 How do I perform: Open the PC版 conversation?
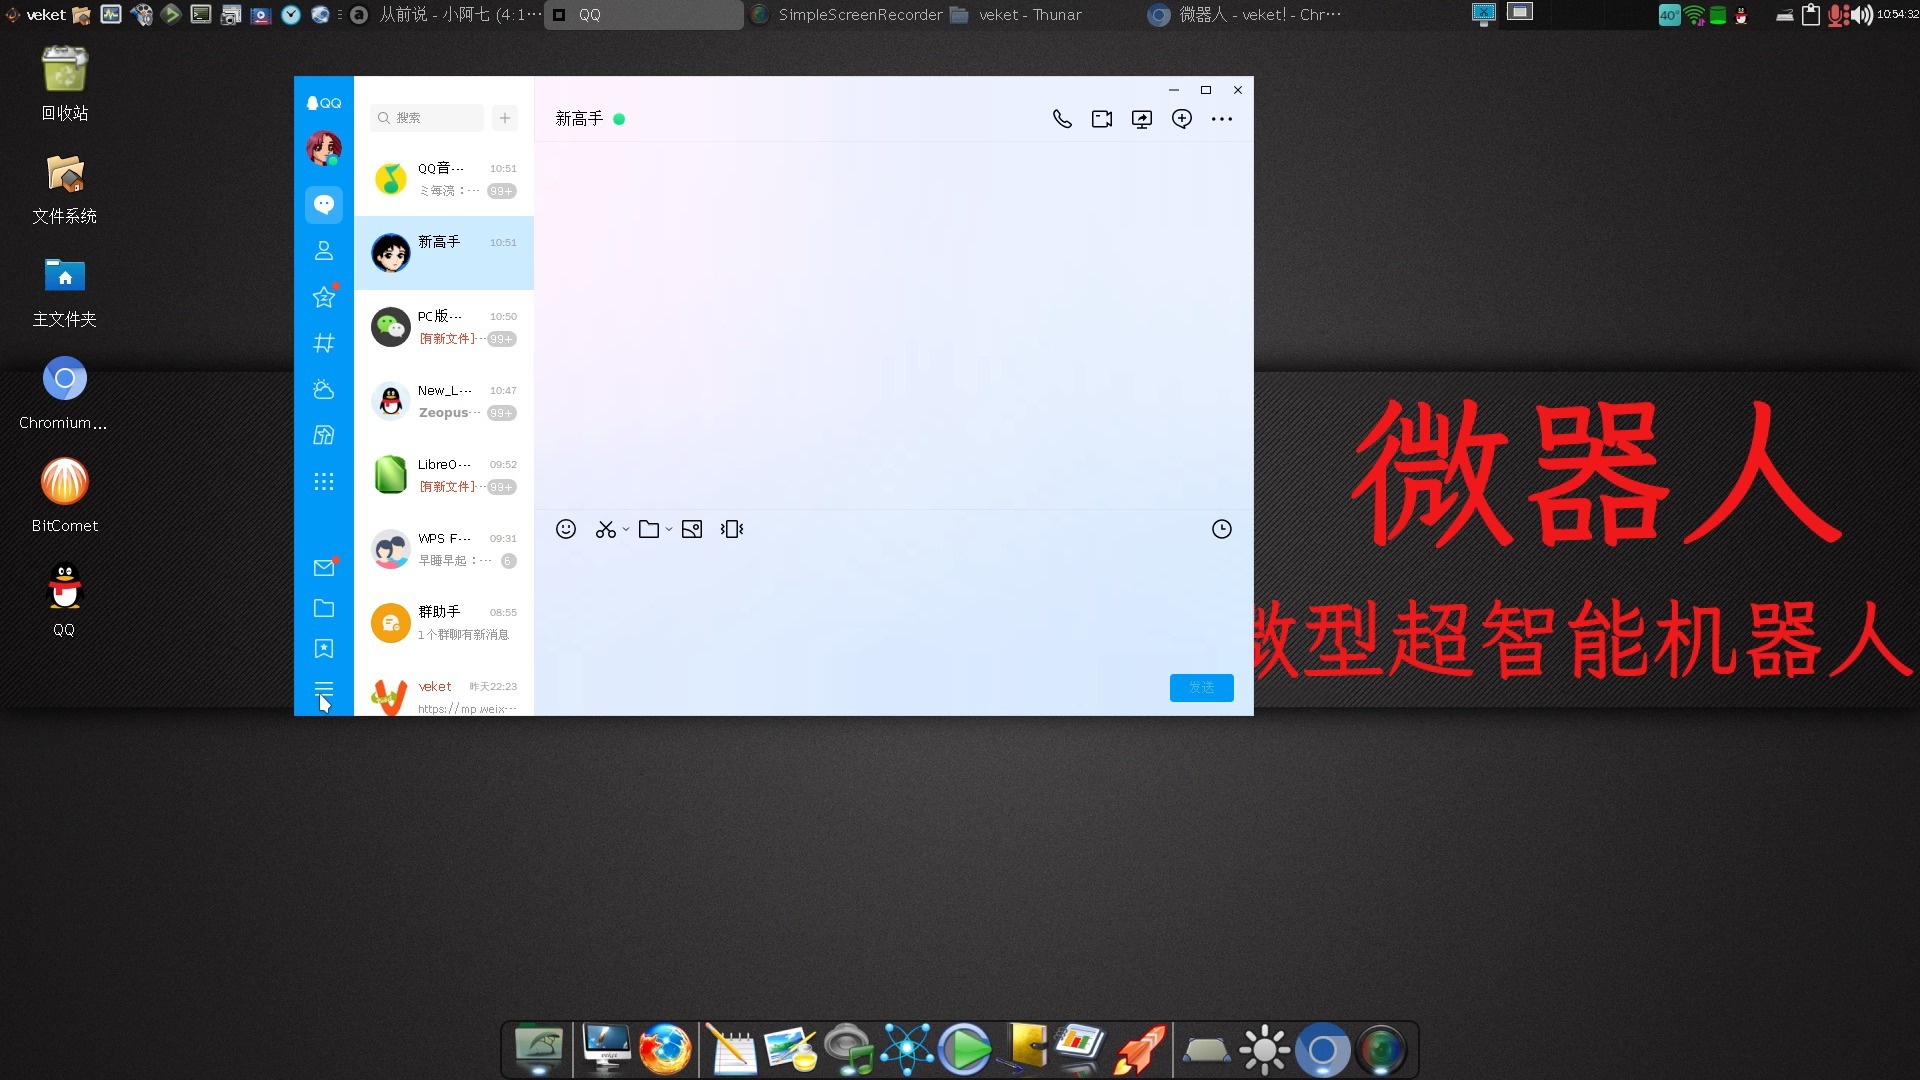(444, 327)
